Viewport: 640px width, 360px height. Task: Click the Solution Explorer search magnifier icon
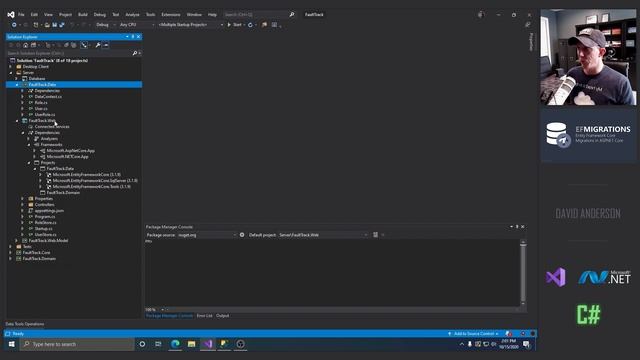point(135,53)
